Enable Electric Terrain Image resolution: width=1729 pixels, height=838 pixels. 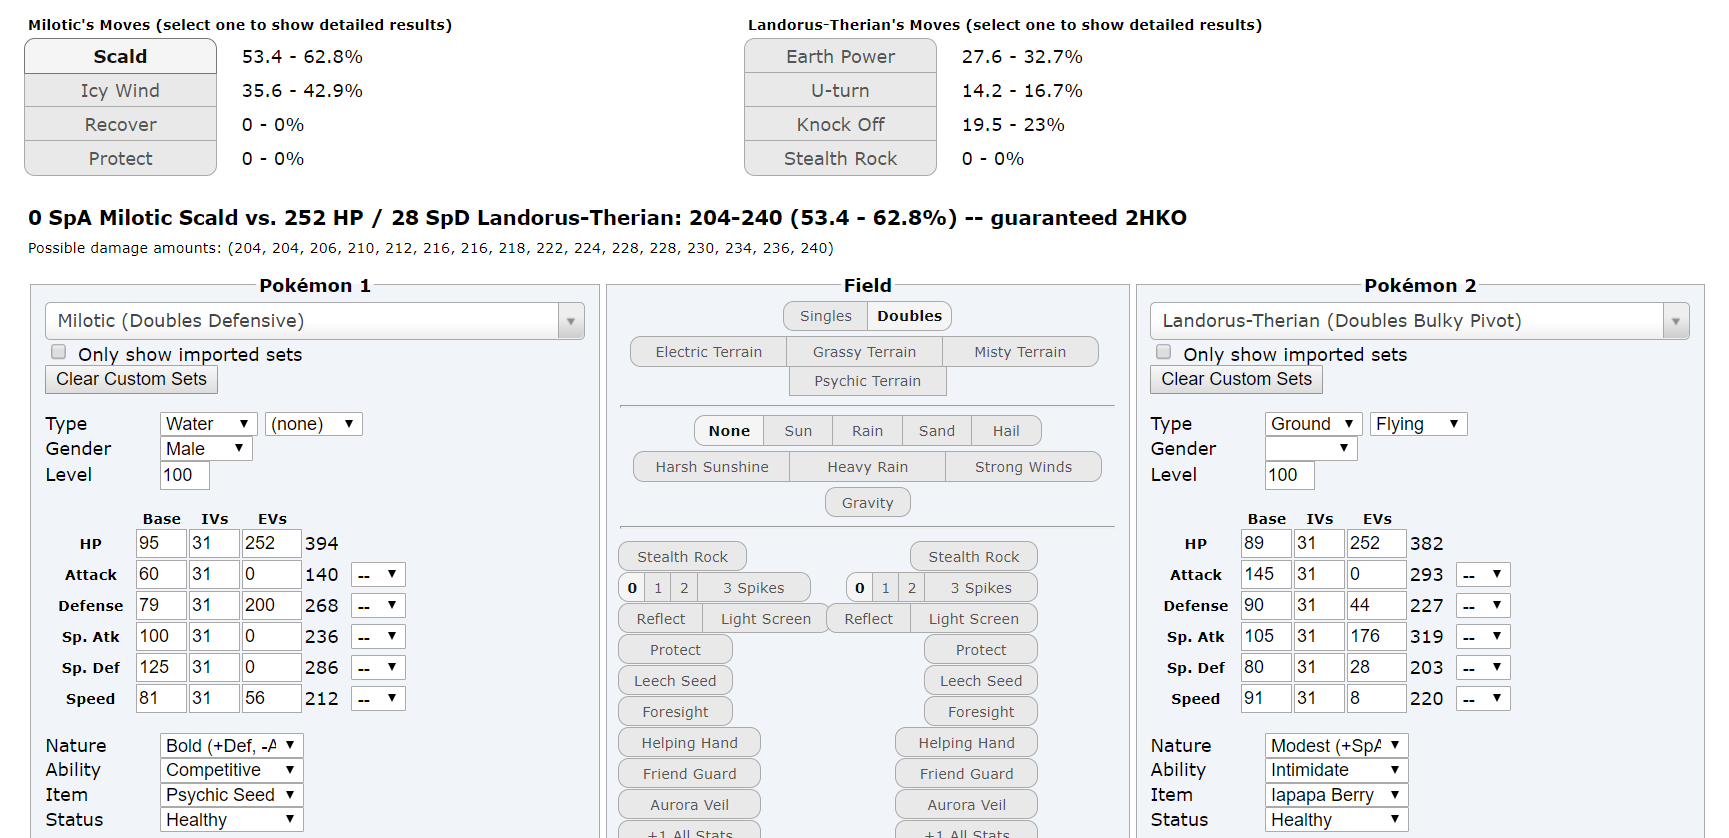[708, 352]
